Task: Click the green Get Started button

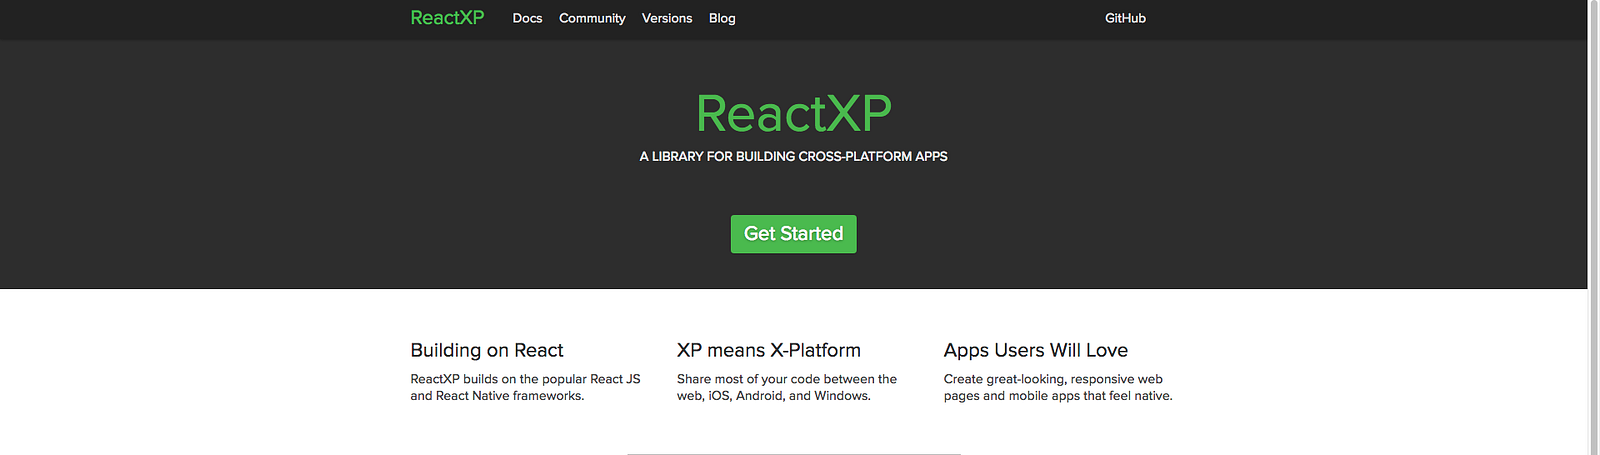Action: click(x=794, y=234)
